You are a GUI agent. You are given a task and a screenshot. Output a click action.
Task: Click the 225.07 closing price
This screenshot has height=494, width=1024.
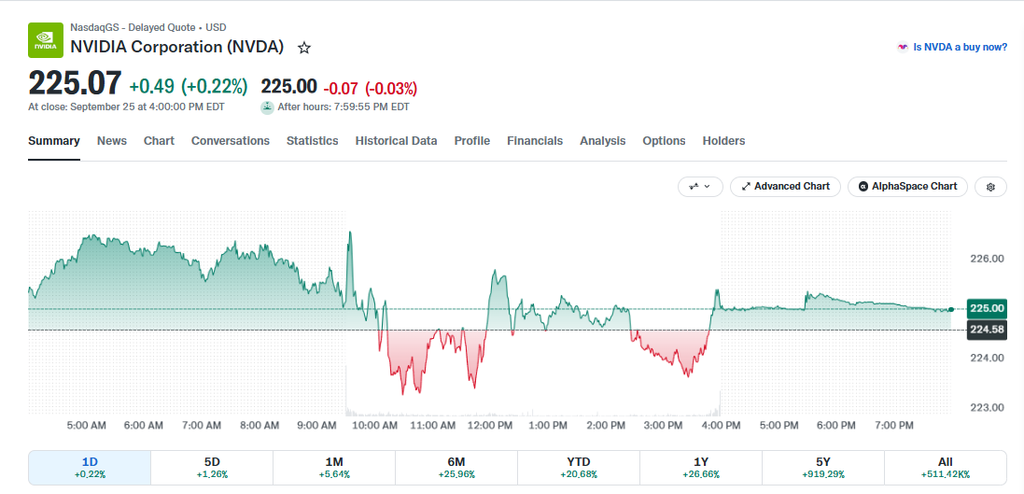[74, 84]
